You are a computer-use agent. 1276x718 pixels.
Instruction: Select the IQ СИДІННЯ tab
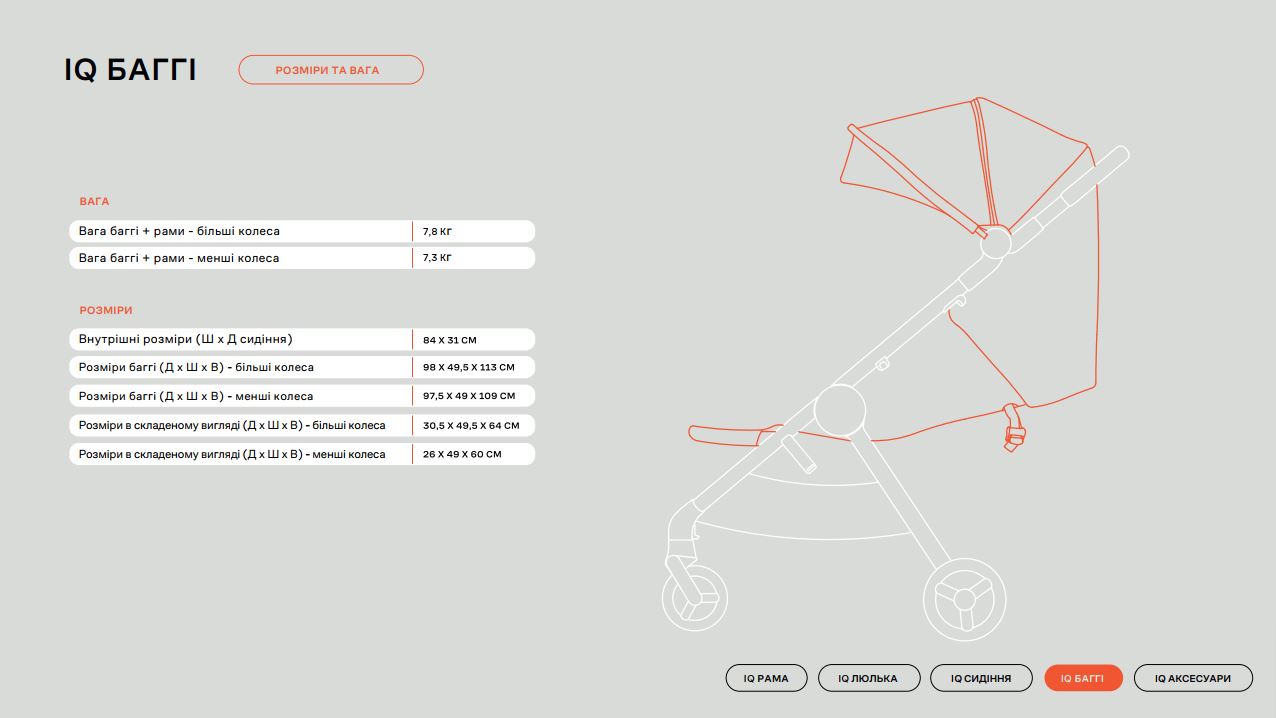click(x=980, y=678)
